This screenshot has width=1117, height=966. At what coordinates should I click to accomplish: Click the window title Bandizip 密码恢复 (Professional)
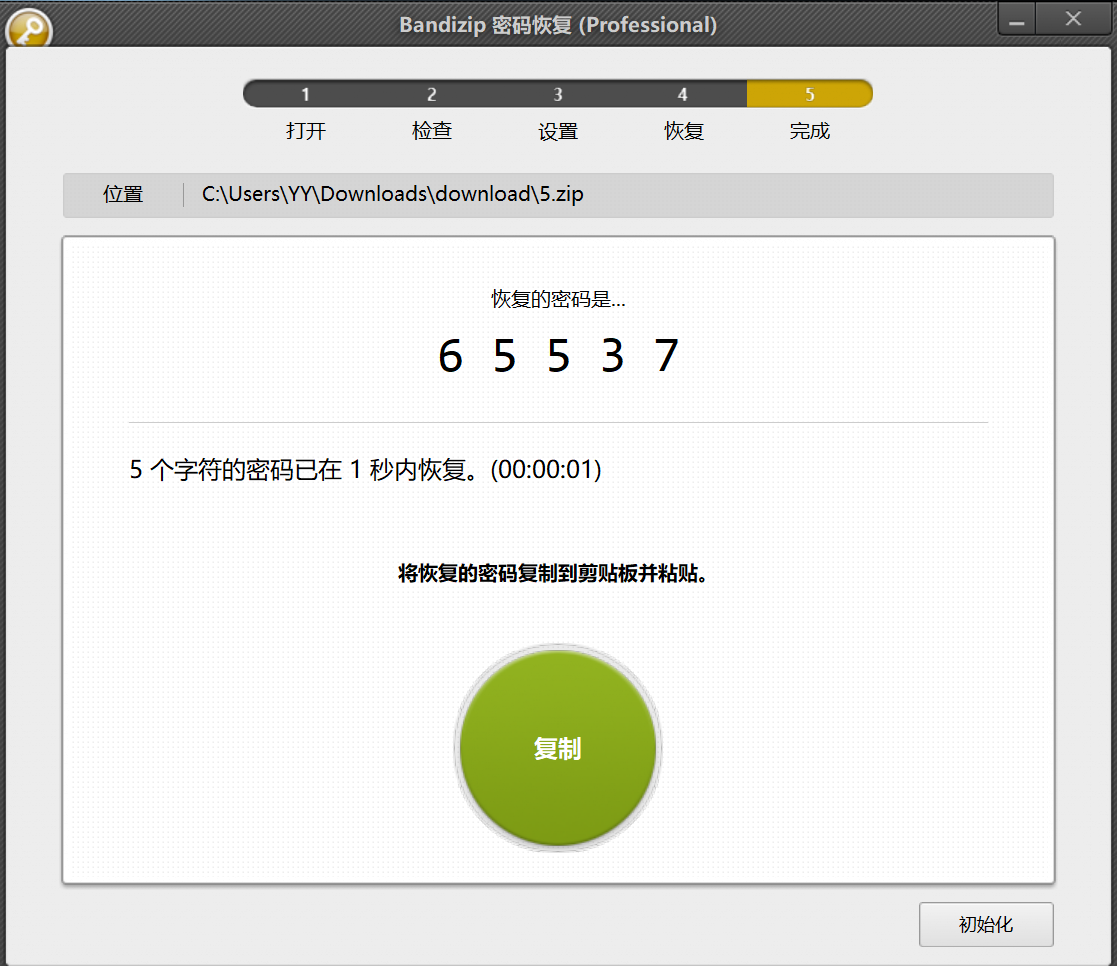[x=558, y=25]
